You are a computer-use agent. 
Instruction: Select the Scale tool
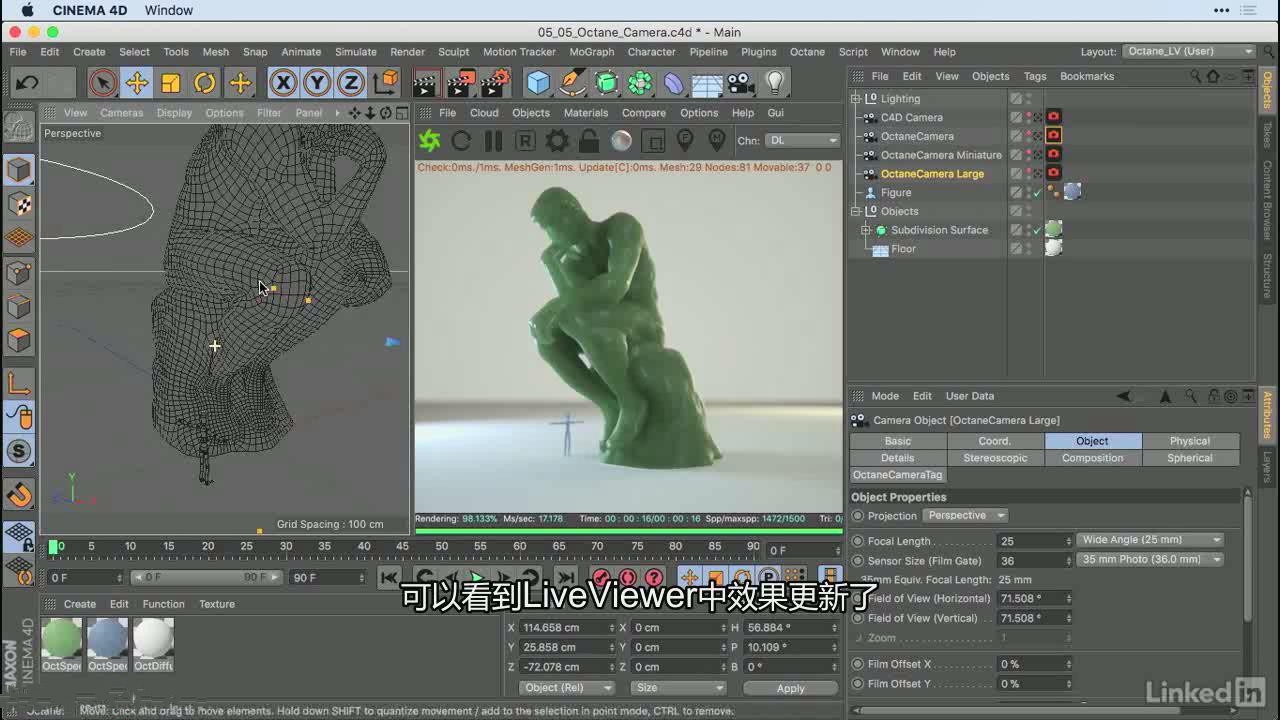coord(171,82)
